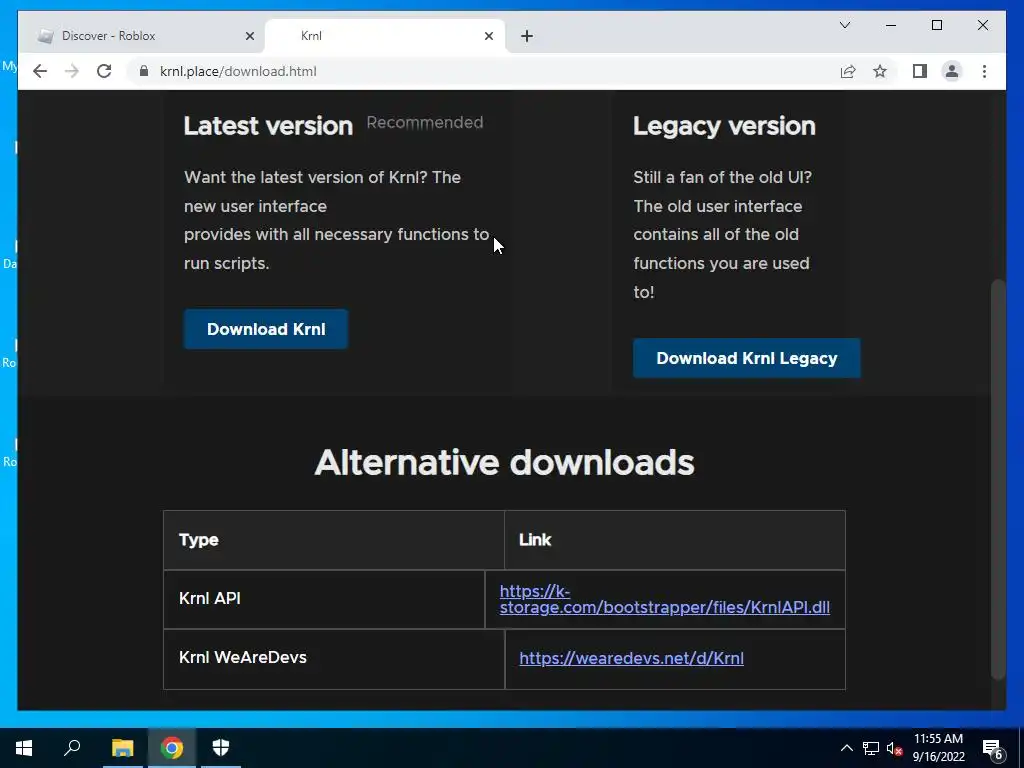This screenshot has height=768, width=1024.
Task: Open the notification center icon
Action: click(993, 749)
